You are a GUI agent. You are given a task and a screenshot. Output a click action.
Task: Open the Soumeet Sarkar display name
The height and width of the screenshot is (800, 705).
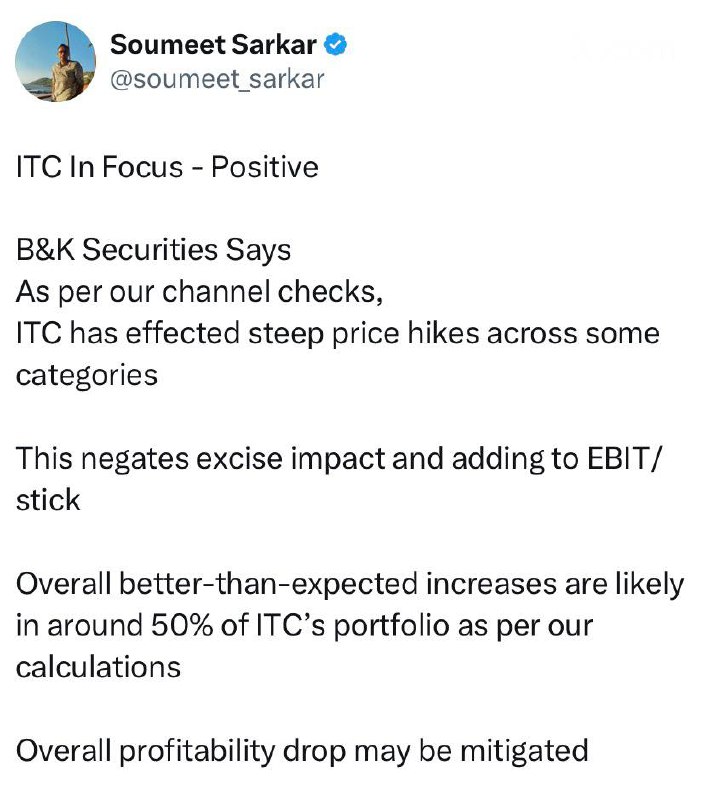217,45
